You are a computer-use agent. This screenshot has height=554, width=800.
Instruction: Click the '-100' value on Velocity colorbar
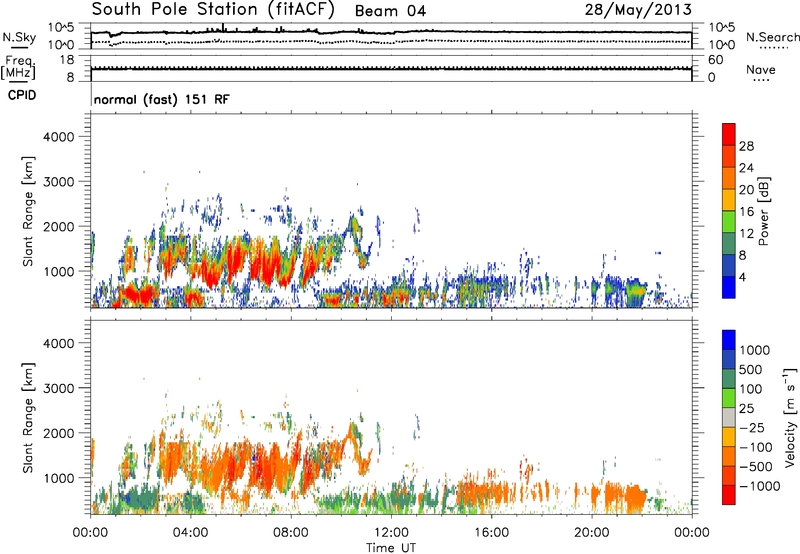click(x=756, y=447)
